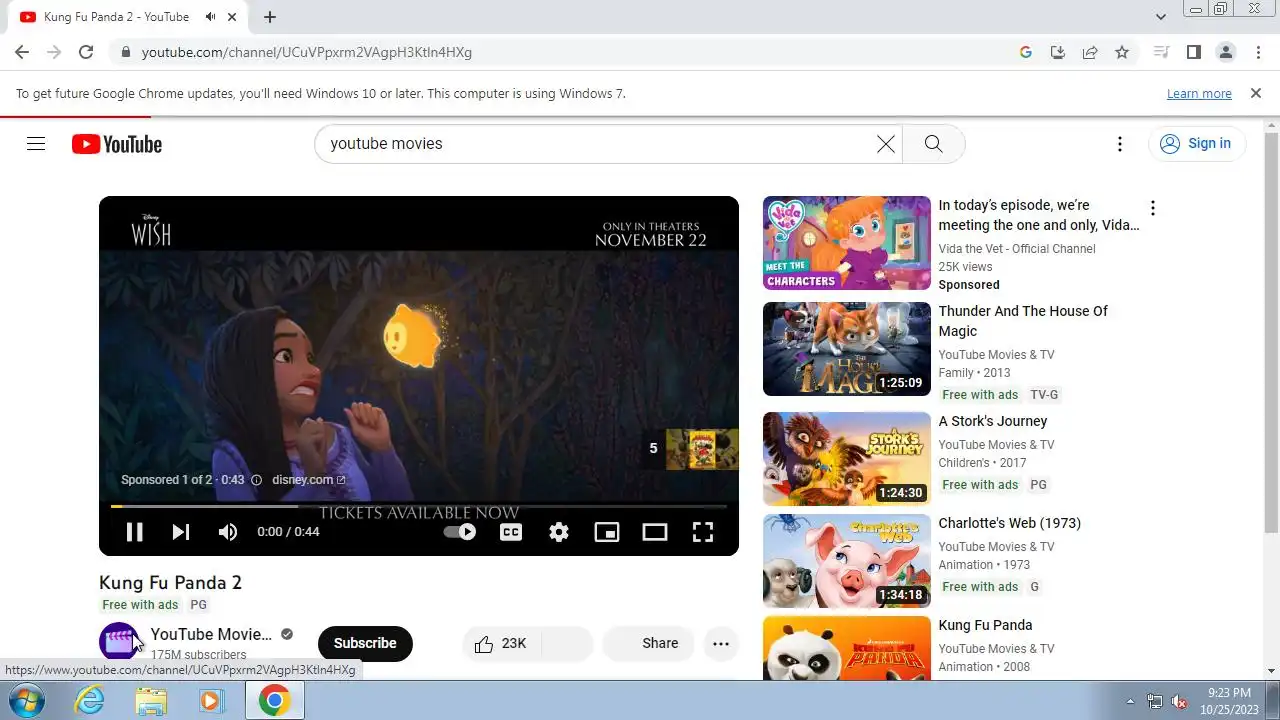The height and width of the screenshot is (720, 1280).
Task: Click the video progress bar
Action: coord(418,507)
